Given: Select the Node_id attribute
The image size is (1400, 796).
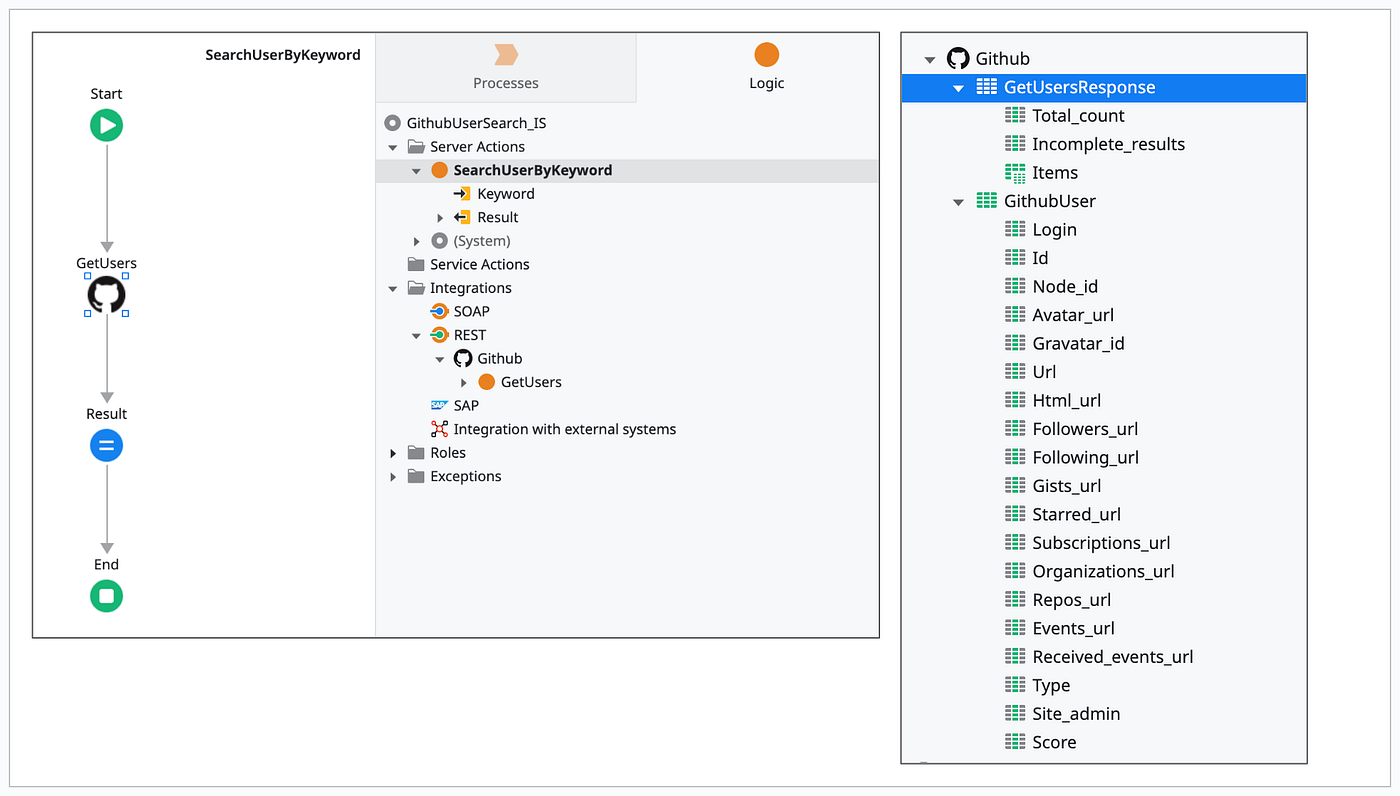Looking at the screenshot, I should click(x=1065, y=287).
